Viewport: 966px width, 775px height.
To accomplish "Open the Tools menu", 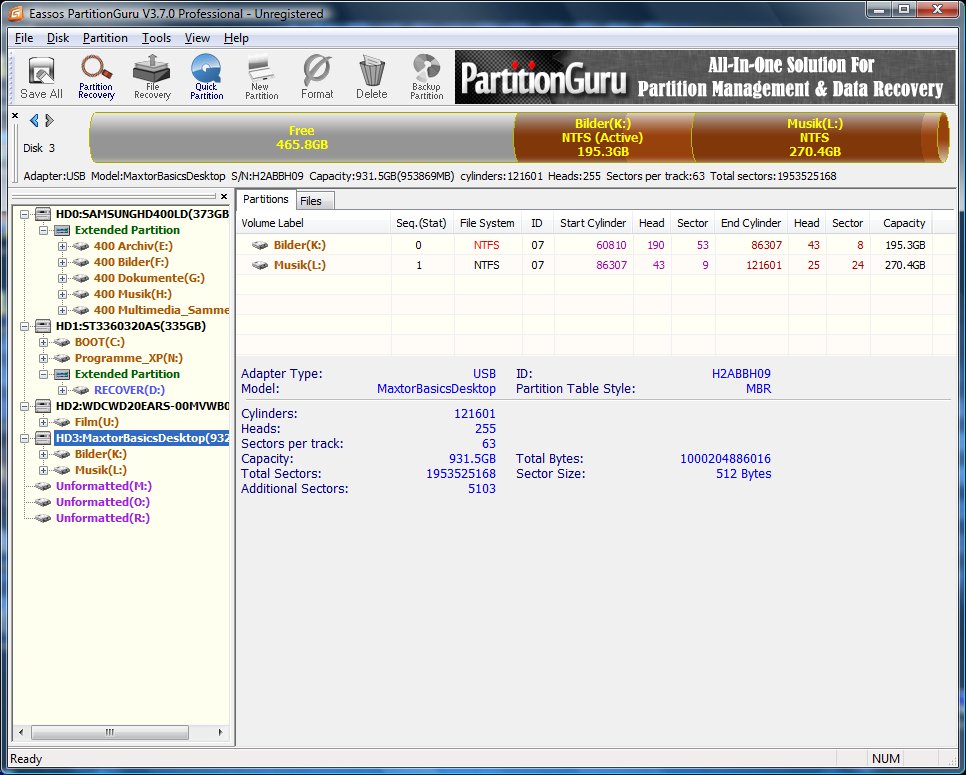I will [156, 38].
